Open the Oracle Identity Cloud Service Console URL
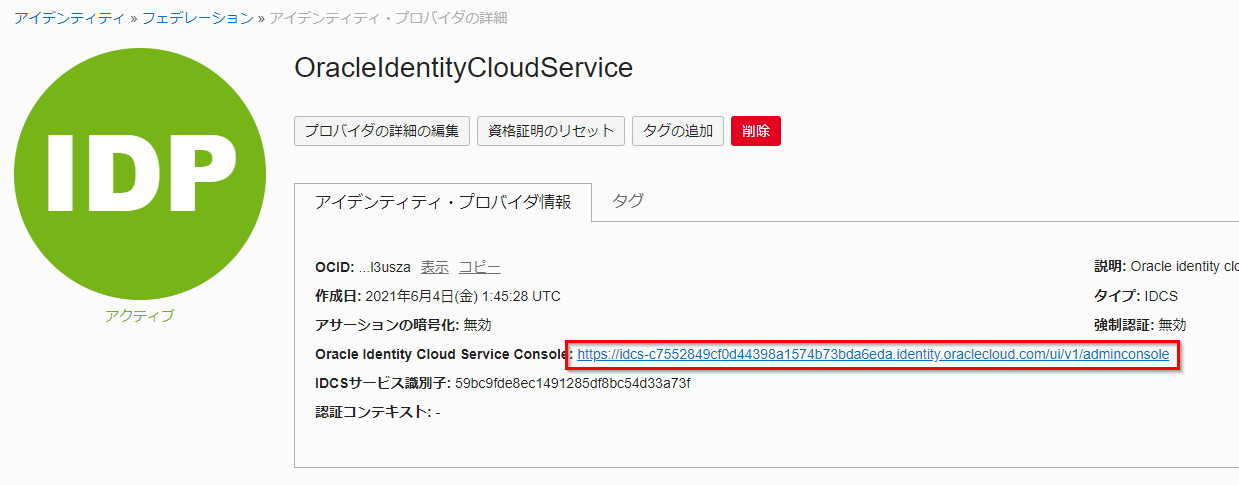1239x485 pixels. pos(873,354)
